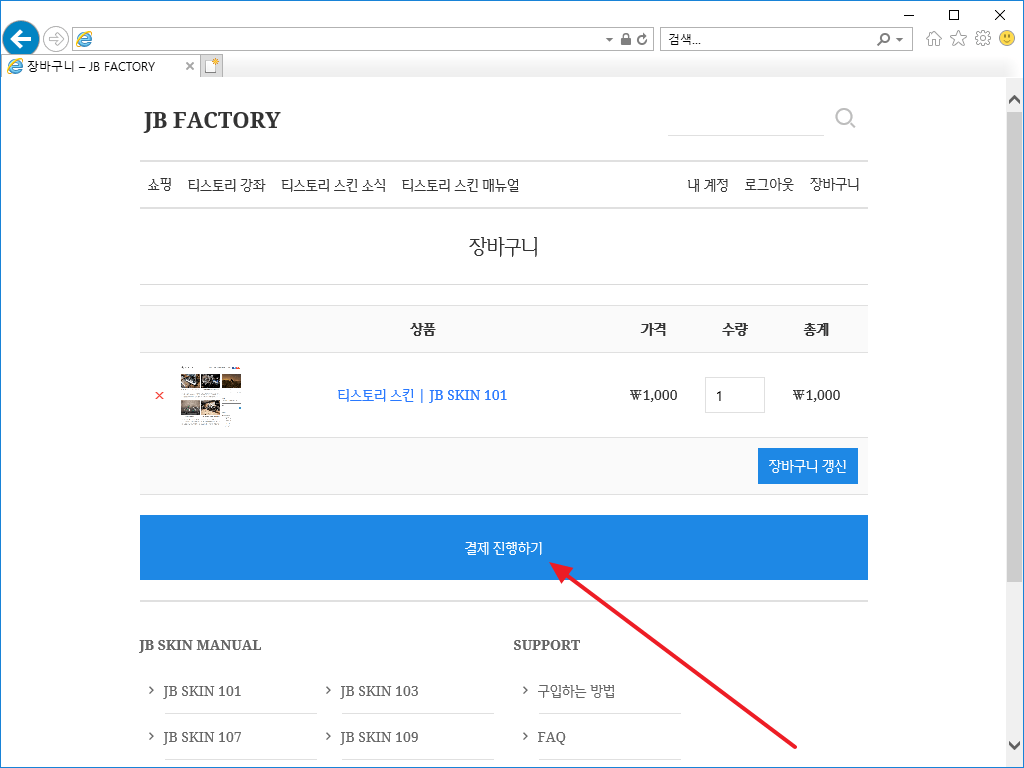The image size is (1024, 768).
Task: Click the JB SKIN MANUAL footer heading
Action: [200, 645]
